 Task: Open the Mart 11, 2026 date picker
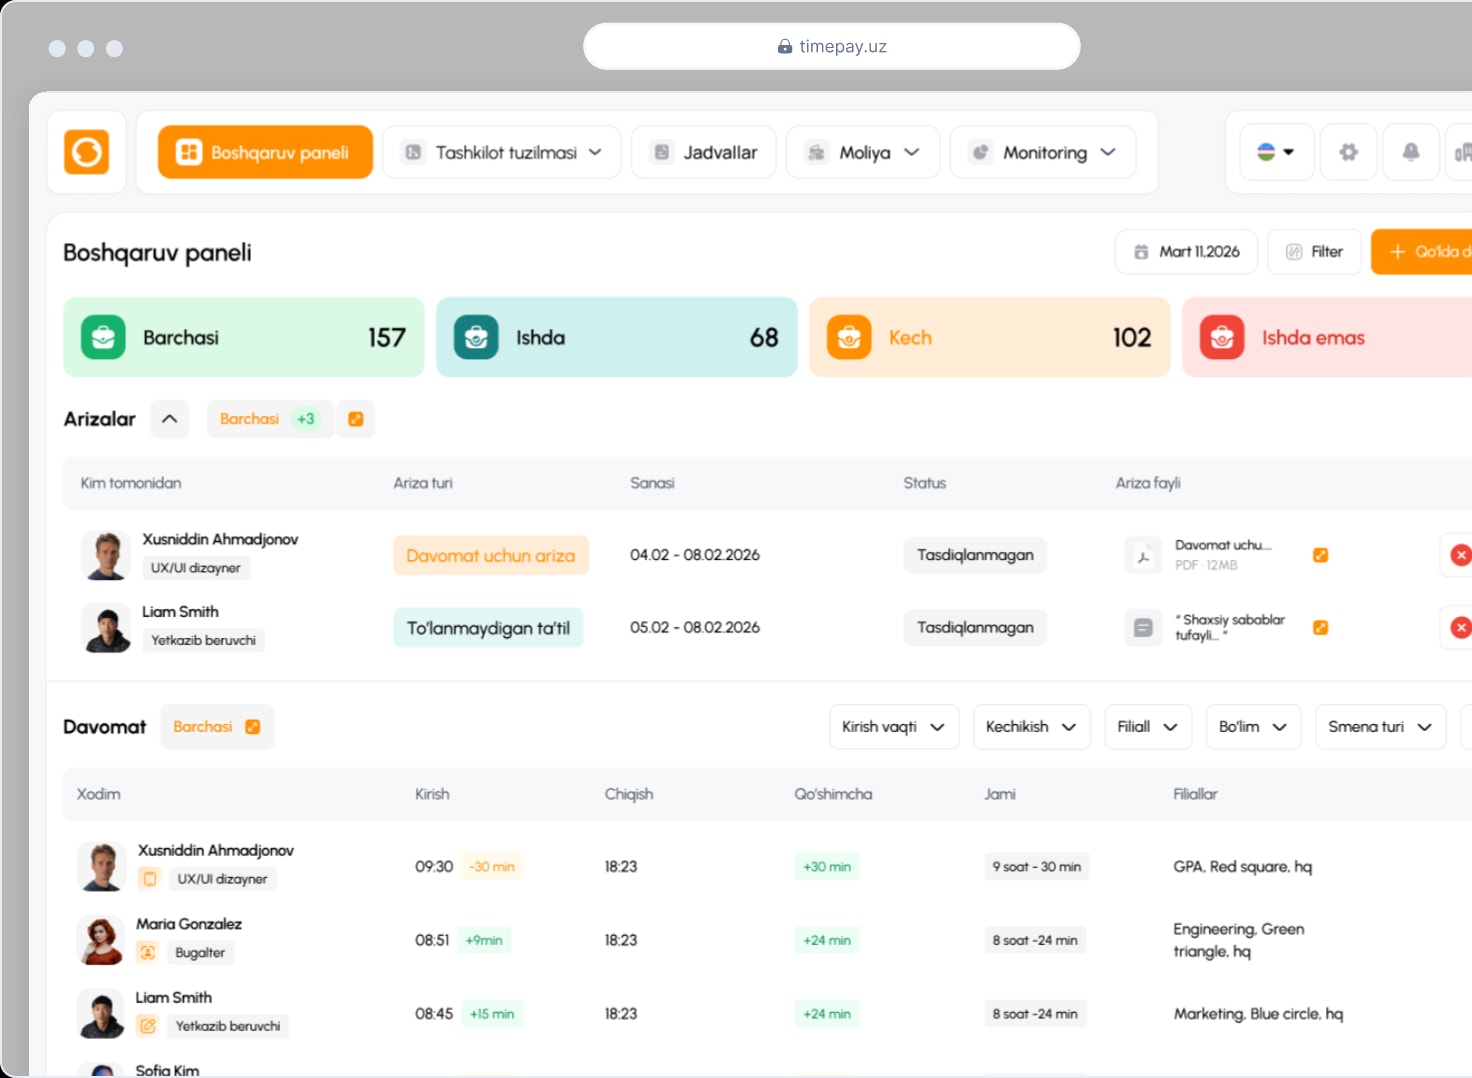pos(1187,252)
